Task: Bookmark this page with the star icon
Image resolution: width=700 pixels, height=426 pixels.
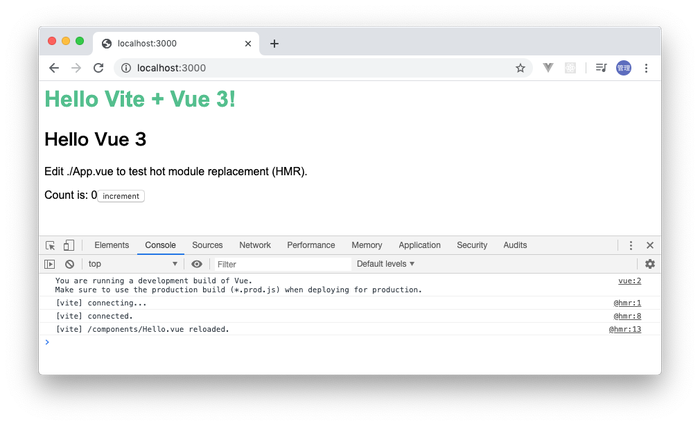Action: [x=520, y=68]
